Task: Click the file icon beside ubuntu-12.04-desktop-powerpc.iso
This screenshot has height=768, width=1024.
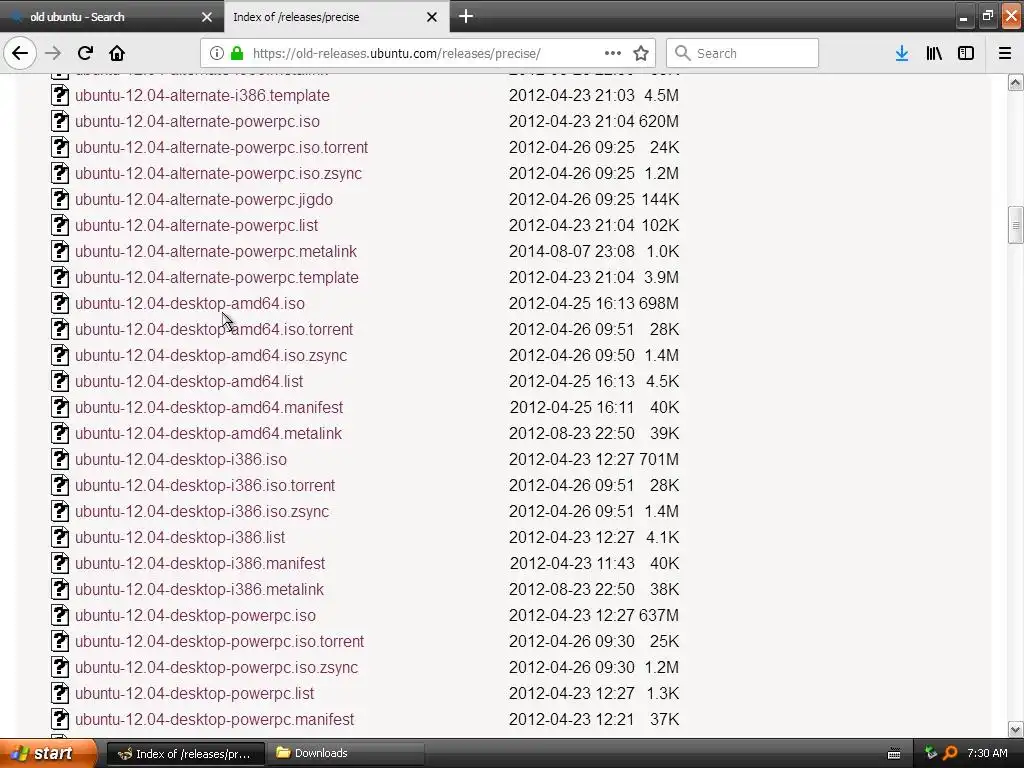Action: coord(60,616)
